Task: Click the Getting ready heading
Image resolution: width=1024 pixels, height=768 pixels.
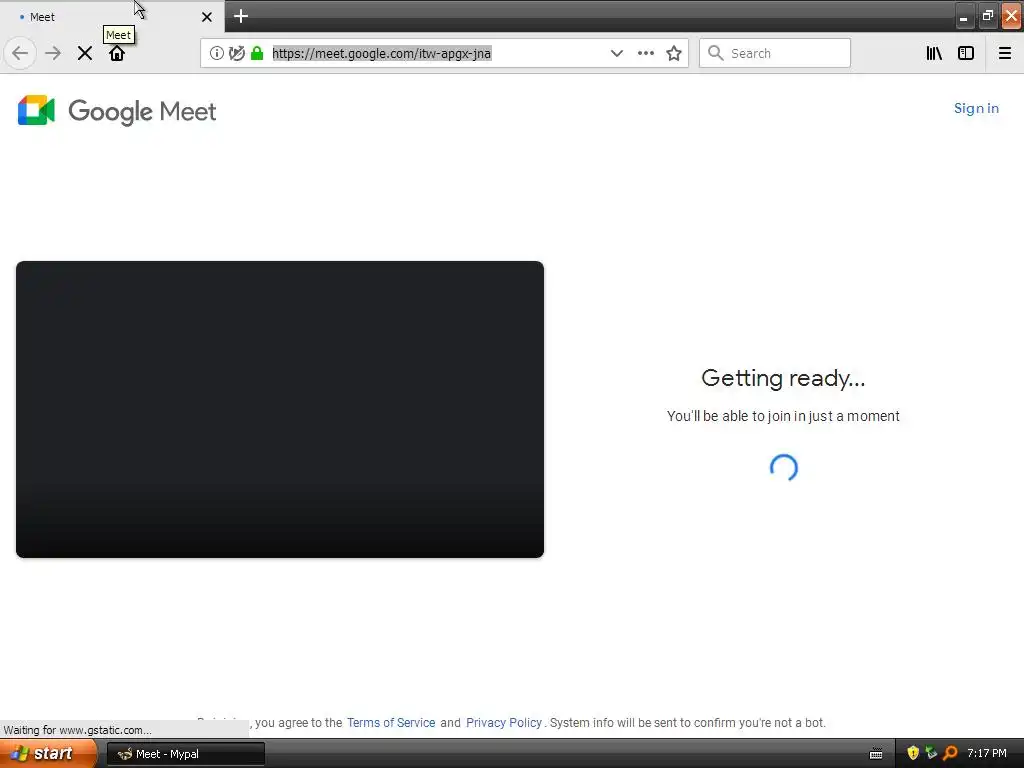Action: tap(783, 378)
